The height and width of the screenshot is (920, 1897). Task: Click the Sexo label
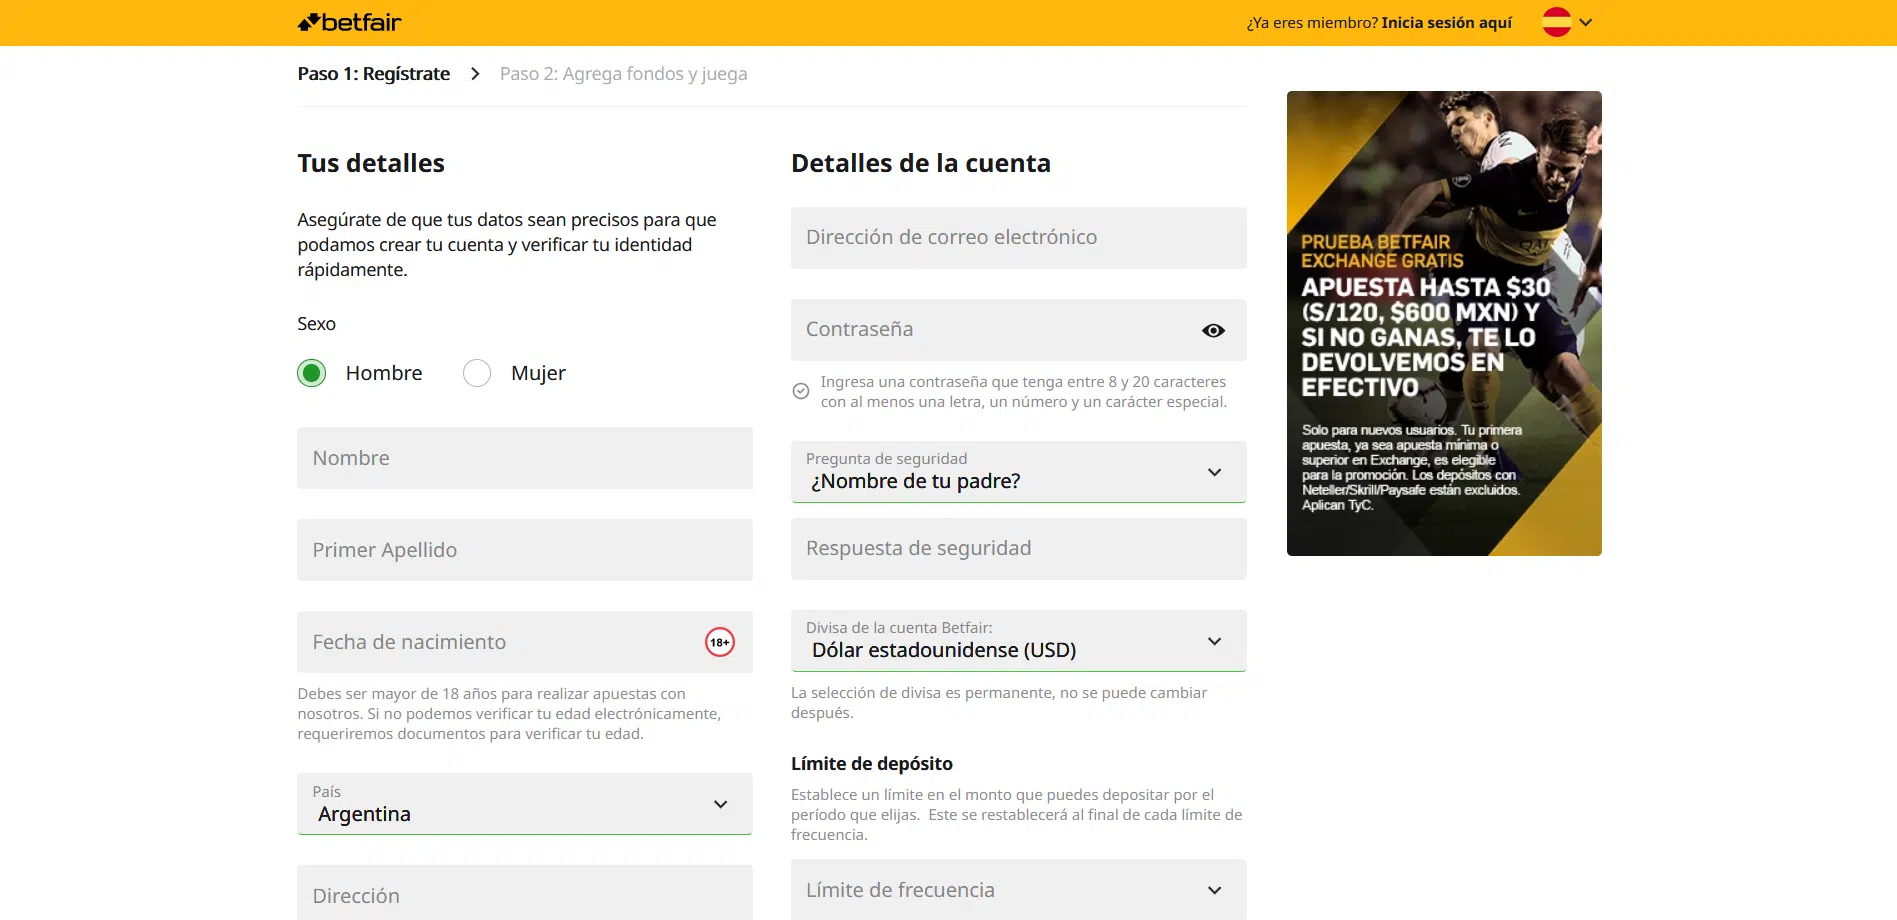pyautogui.click(x=316, y=324)
